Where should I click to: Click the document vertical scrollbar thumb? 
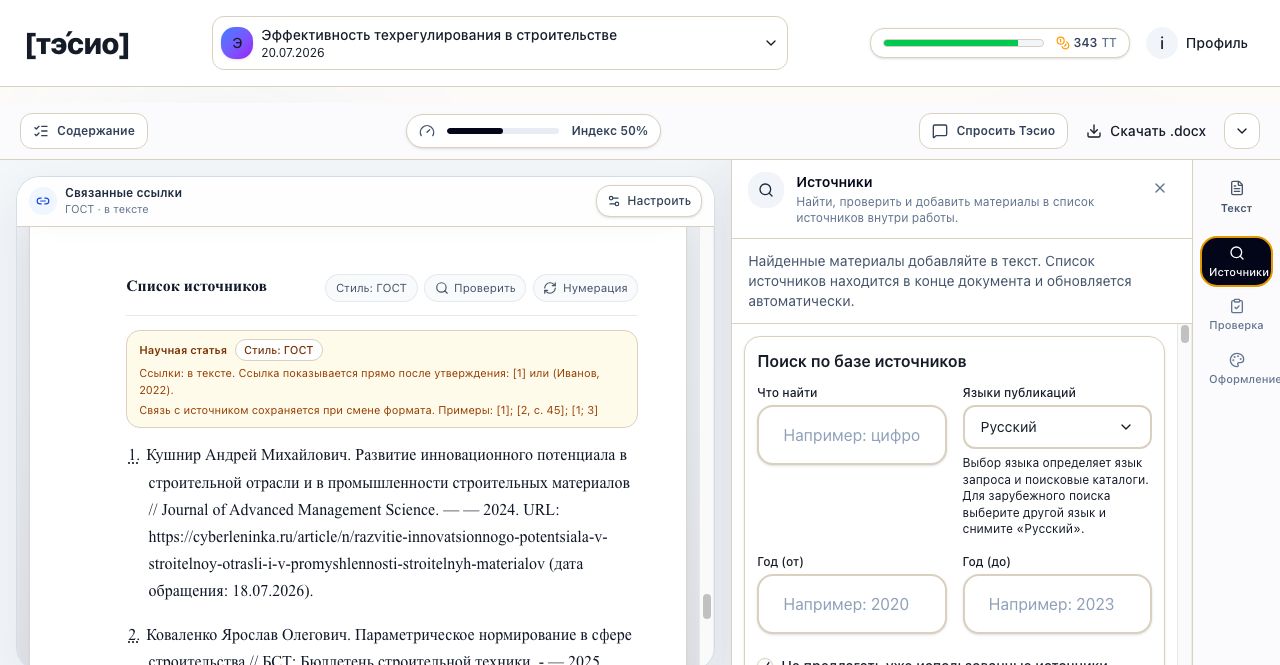click(707, 606)
